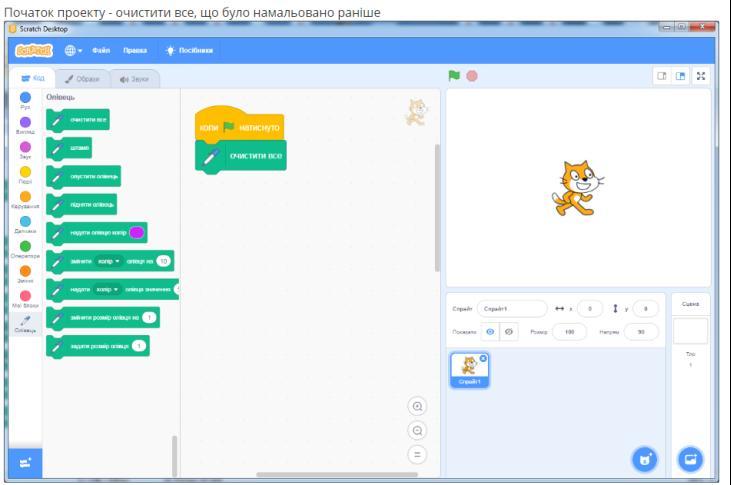The height and width of the screenshot is (485, 731).
Task: Select the Датчики sensing category
Action: coord(25,224)
